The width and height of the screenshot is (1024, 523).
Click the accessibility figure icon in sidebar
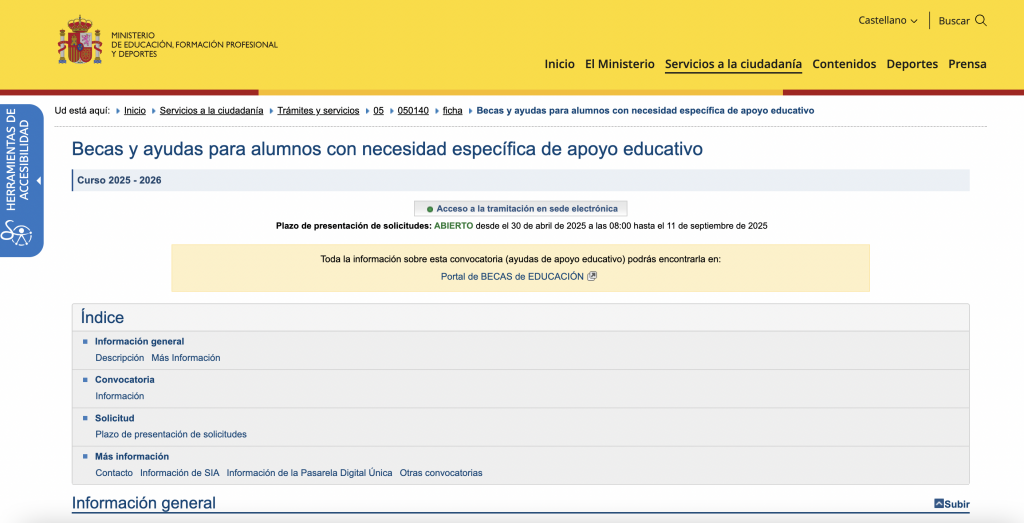coord(17,234)
